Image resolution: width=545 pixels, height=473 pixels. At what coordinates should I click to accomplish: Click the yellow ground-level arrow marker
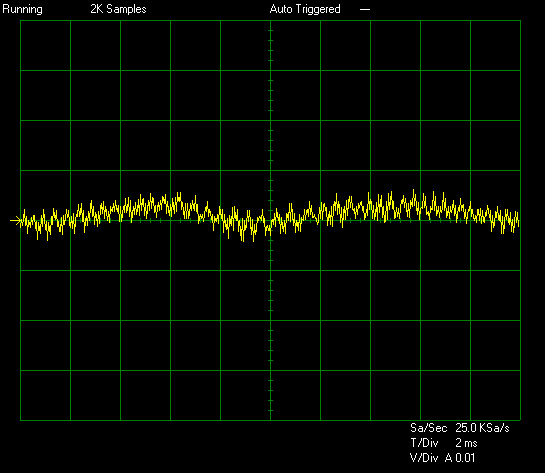coord(16,220)
